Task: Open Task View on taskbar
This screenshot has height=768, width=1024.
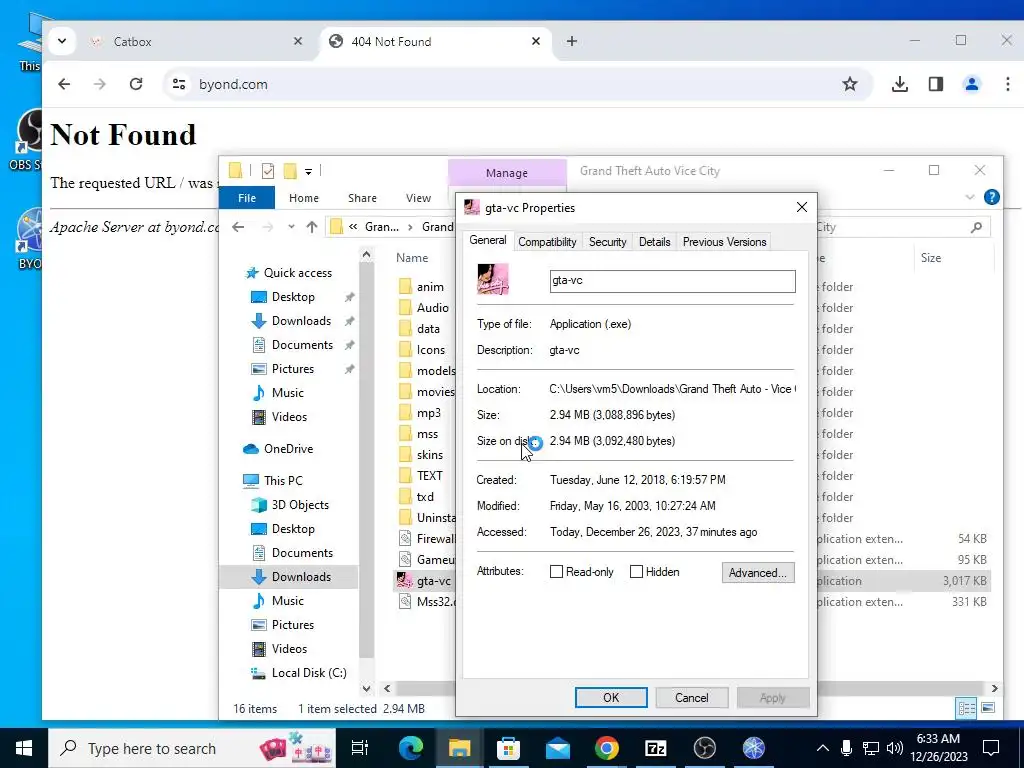Action: (360, 748)
